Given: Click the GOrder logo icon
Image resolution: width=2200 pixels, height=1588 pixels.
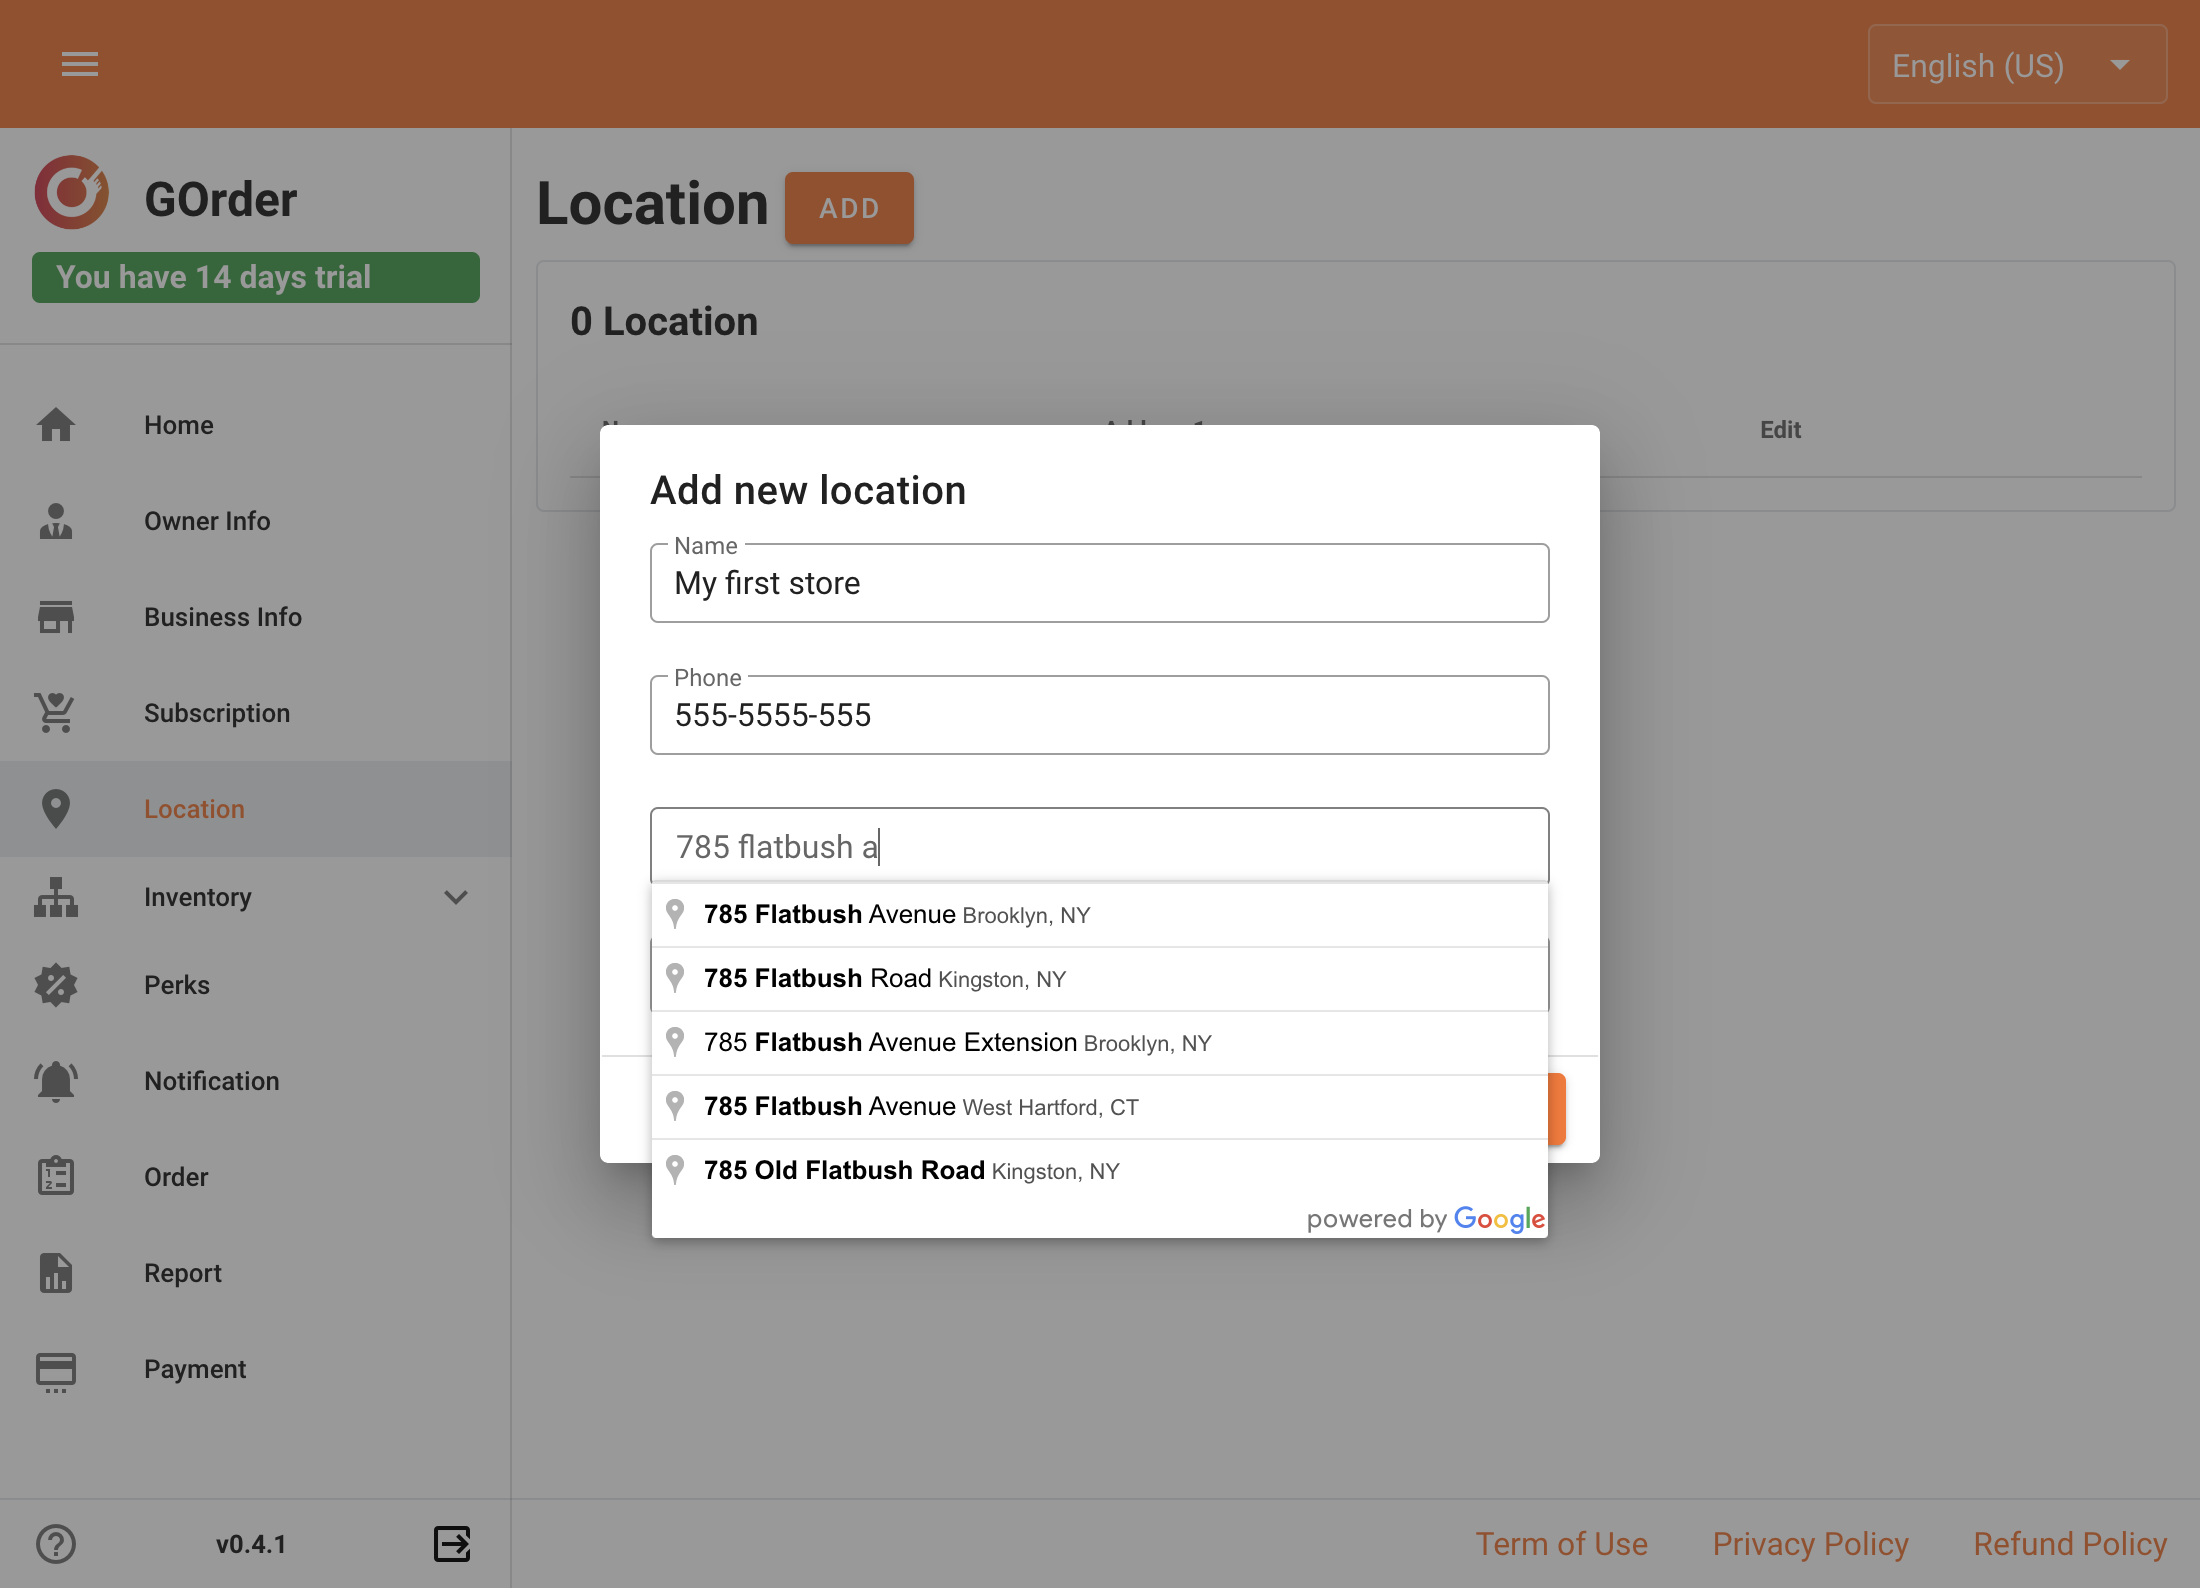Looking at the screenshot, I should 71,192.
